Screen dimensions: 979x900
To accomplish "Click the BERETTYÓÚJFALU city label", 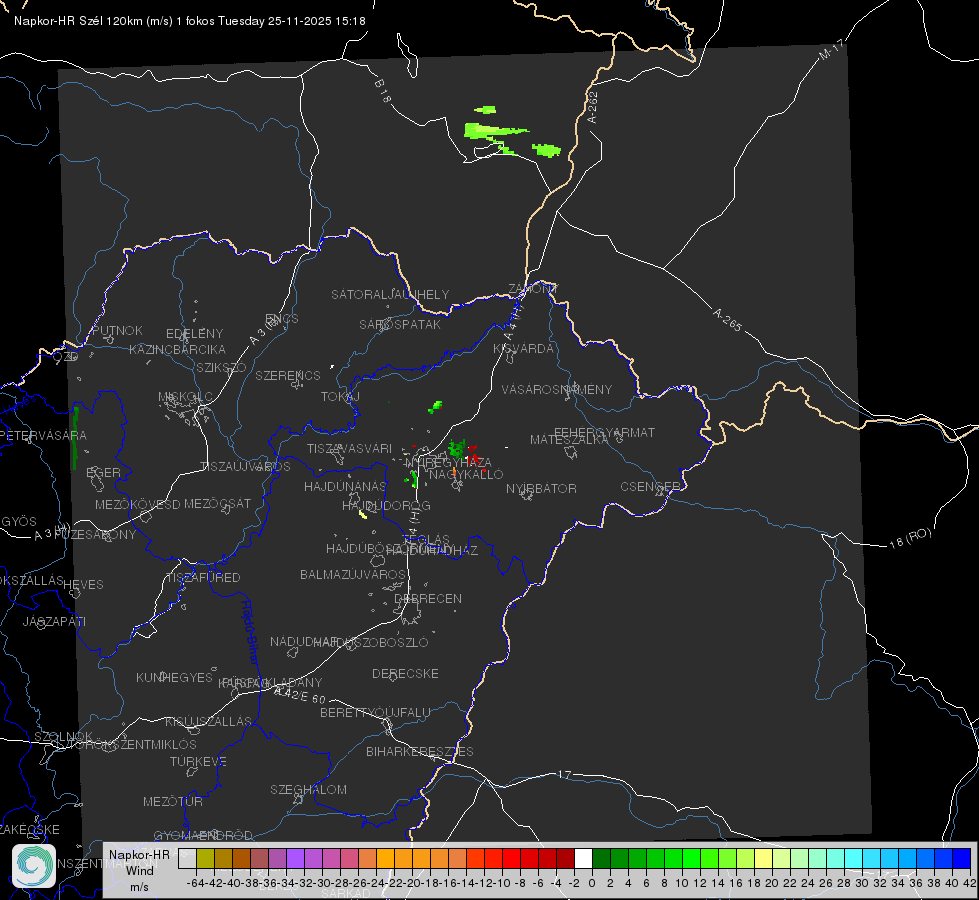I will click(375, 713).
